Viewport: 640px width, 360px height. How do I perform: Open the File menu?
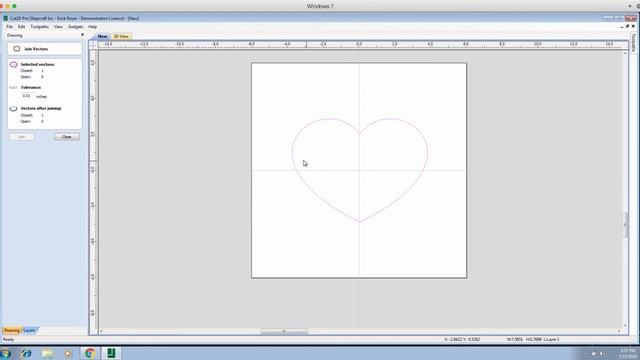9,27
